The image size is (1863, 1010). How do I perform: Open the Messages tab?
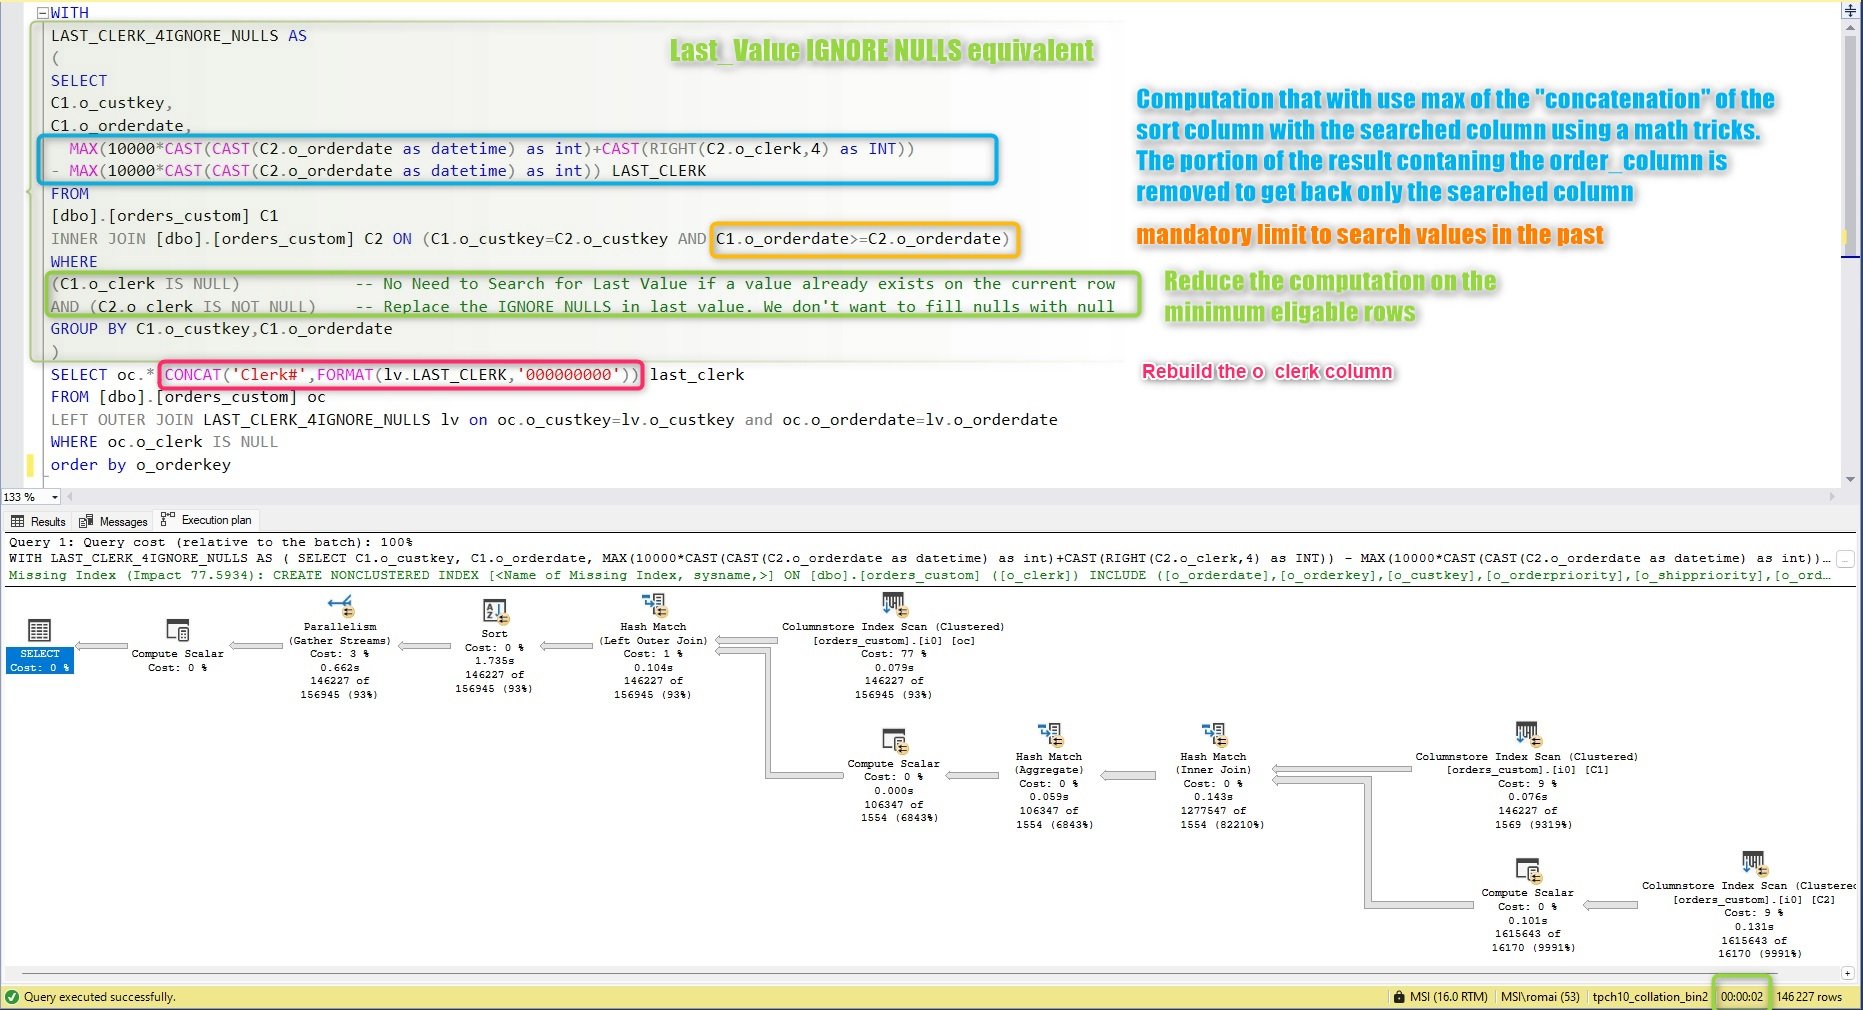pos(113,521)
